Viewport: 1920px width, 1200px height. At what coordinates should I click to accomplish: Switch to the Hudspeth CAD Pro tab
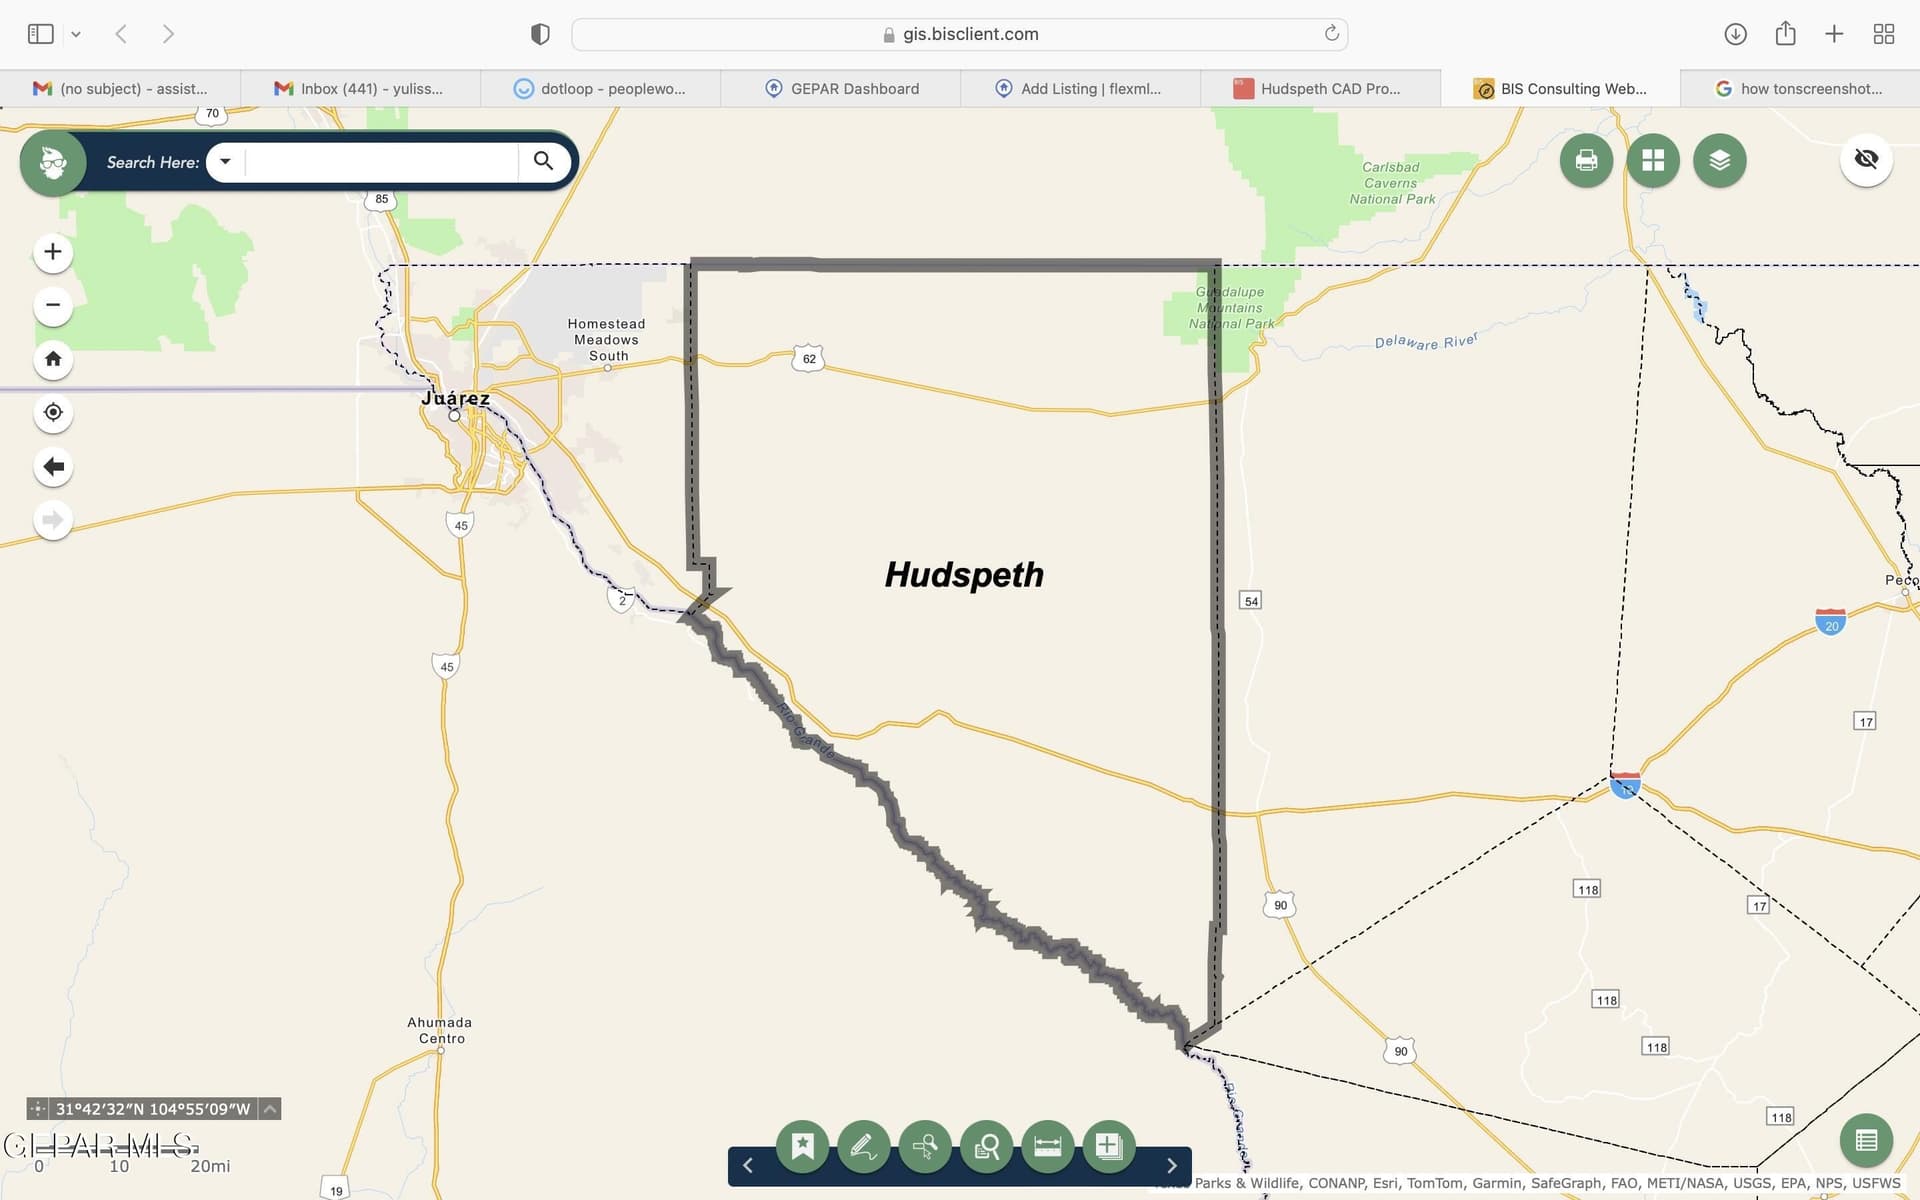[x=1320, y=88]
